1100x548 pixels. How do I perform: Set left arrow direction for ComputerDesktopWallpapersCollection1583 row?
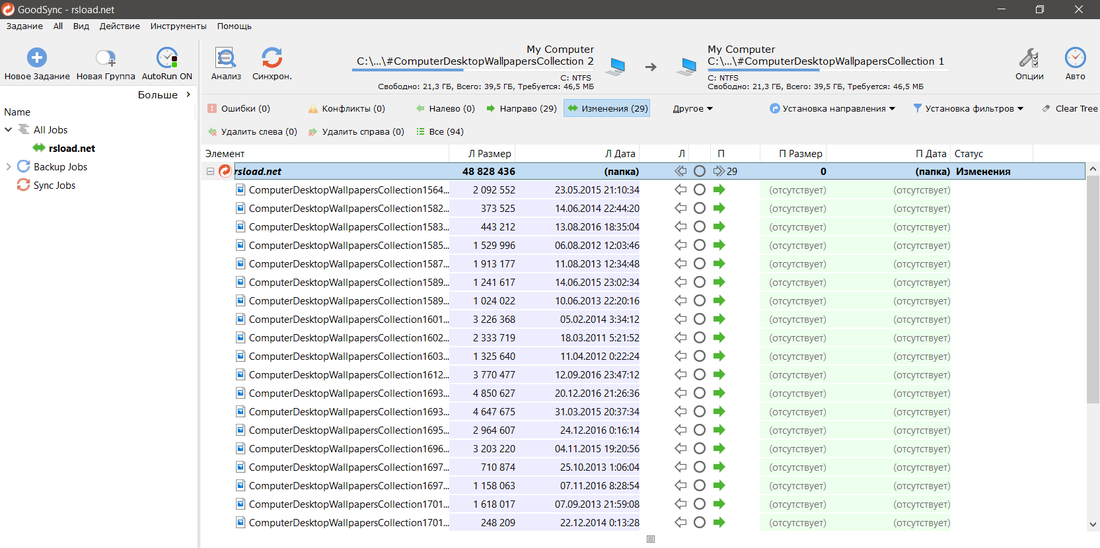(x=680, y=227)
